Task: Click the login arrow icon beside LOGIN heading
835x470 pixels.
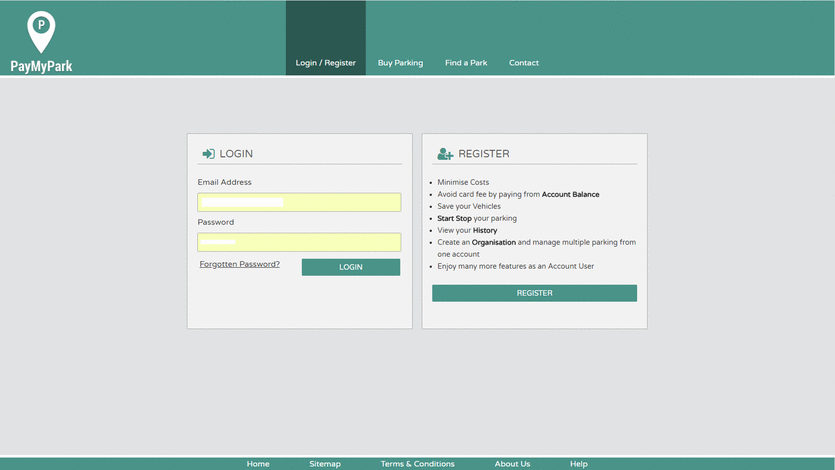Action: coord(208,154)
